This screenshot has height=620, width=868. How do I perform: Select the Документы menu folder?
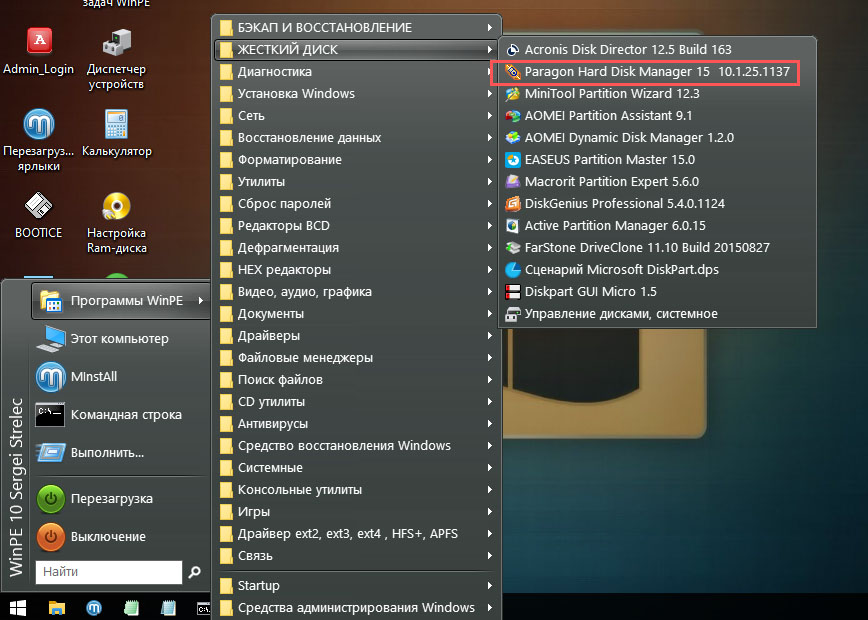click(x=356, y=314)
